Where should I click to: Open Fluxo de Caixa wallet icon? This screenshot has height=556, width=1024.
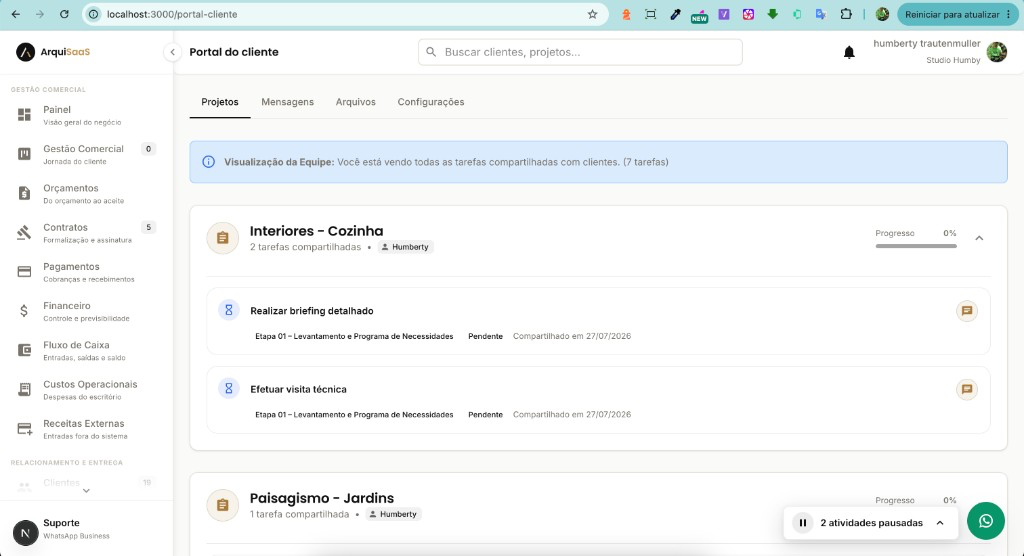24,350
